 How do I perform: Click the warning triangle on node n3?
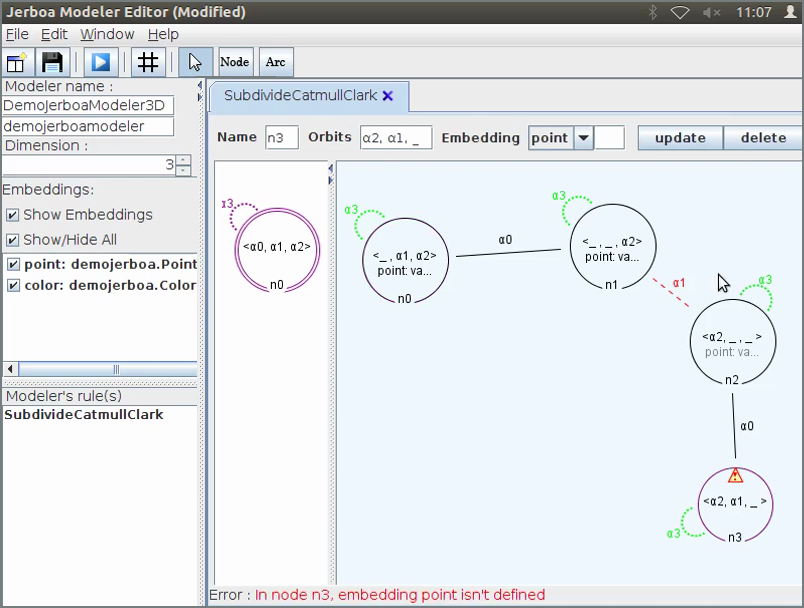pos(736,476)
